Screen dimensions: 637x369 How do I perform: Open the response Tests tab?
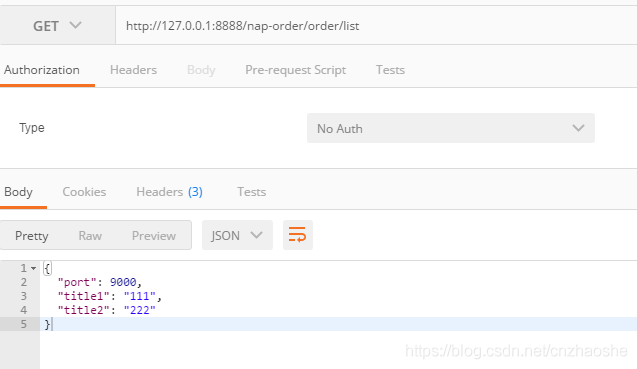(251, 192)
